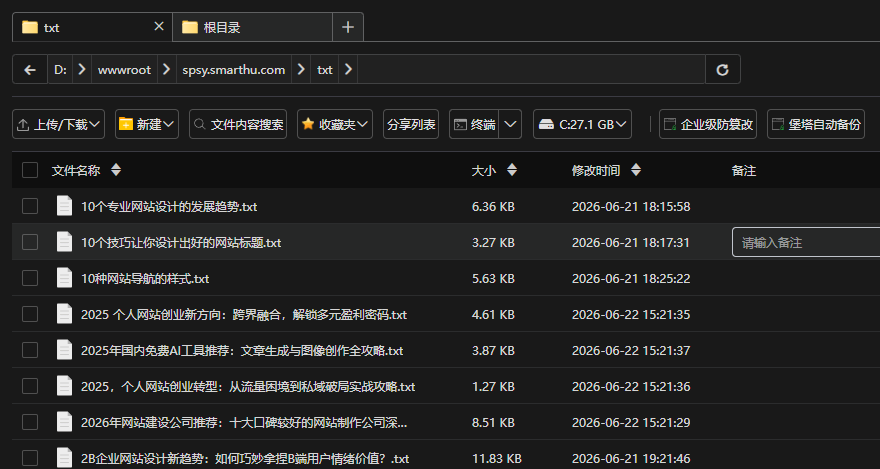Add a new tab with plus icon
This screenshot has width=880, height=469.
[x=348, y=27]
